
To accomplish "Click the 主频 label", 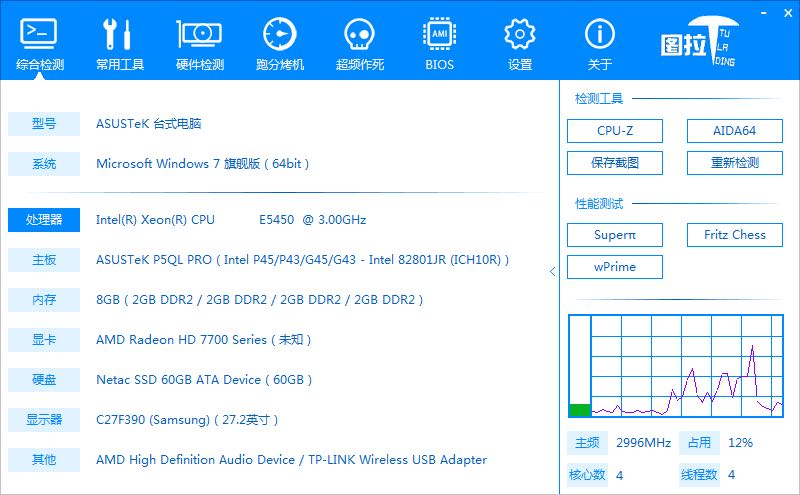I will point(587,443).
